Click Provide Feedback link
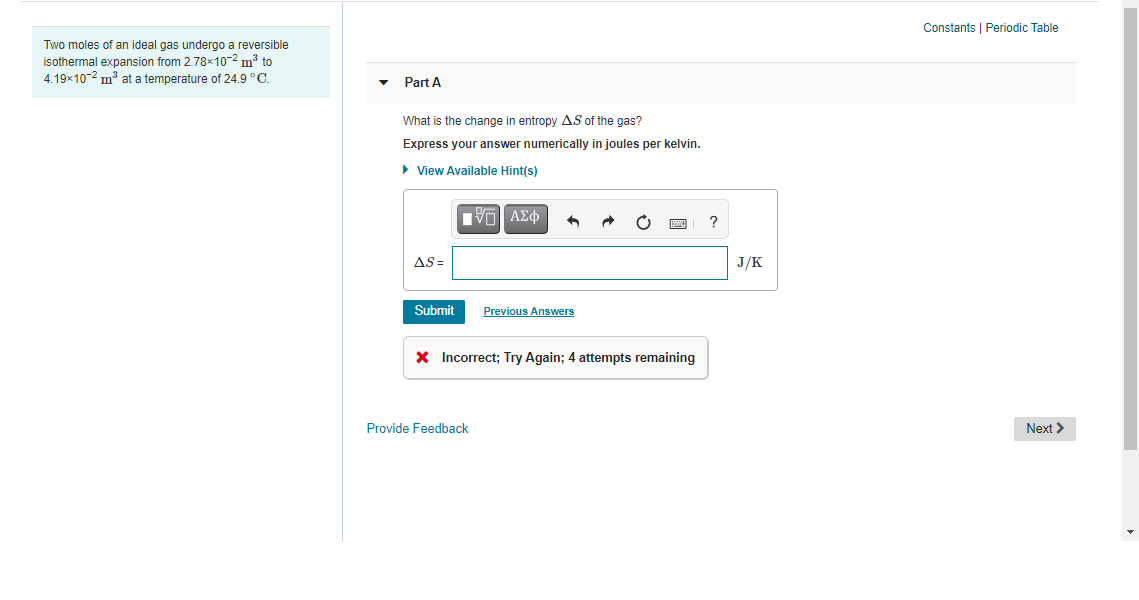Viewport: 1139px width, 600px height. click(417, 429)
